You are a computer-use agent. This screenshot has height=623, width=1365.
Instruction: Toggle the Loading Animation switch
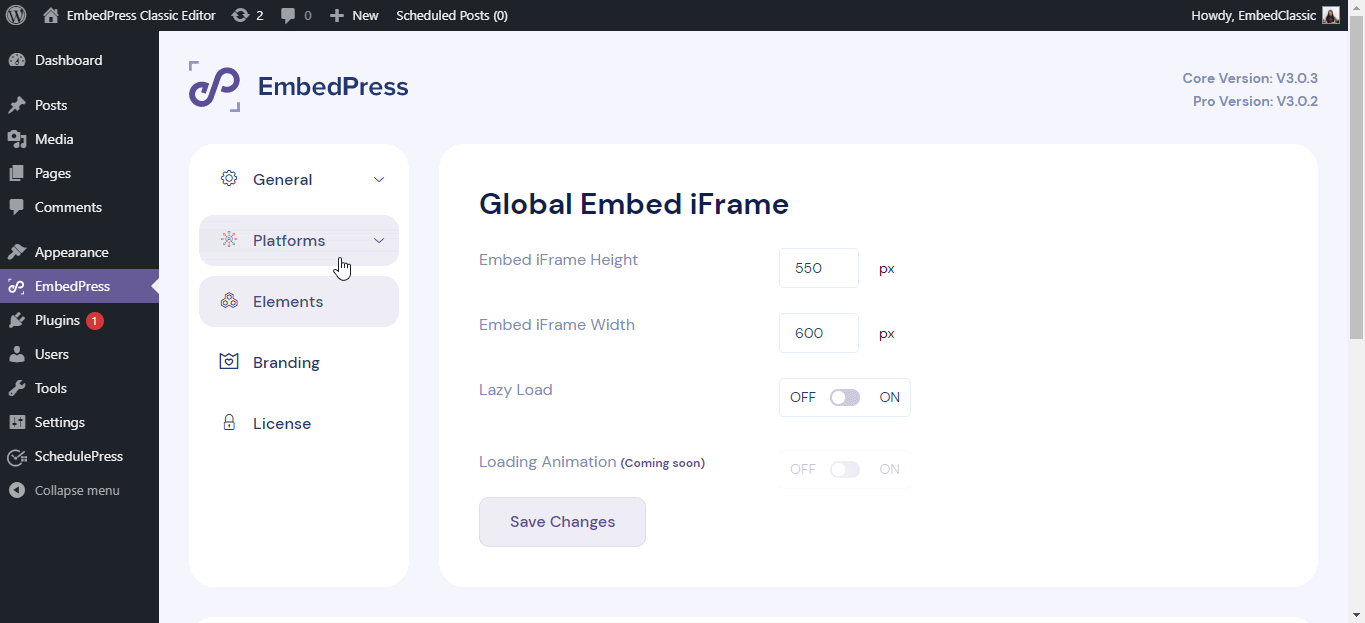(x=845, y=469)
